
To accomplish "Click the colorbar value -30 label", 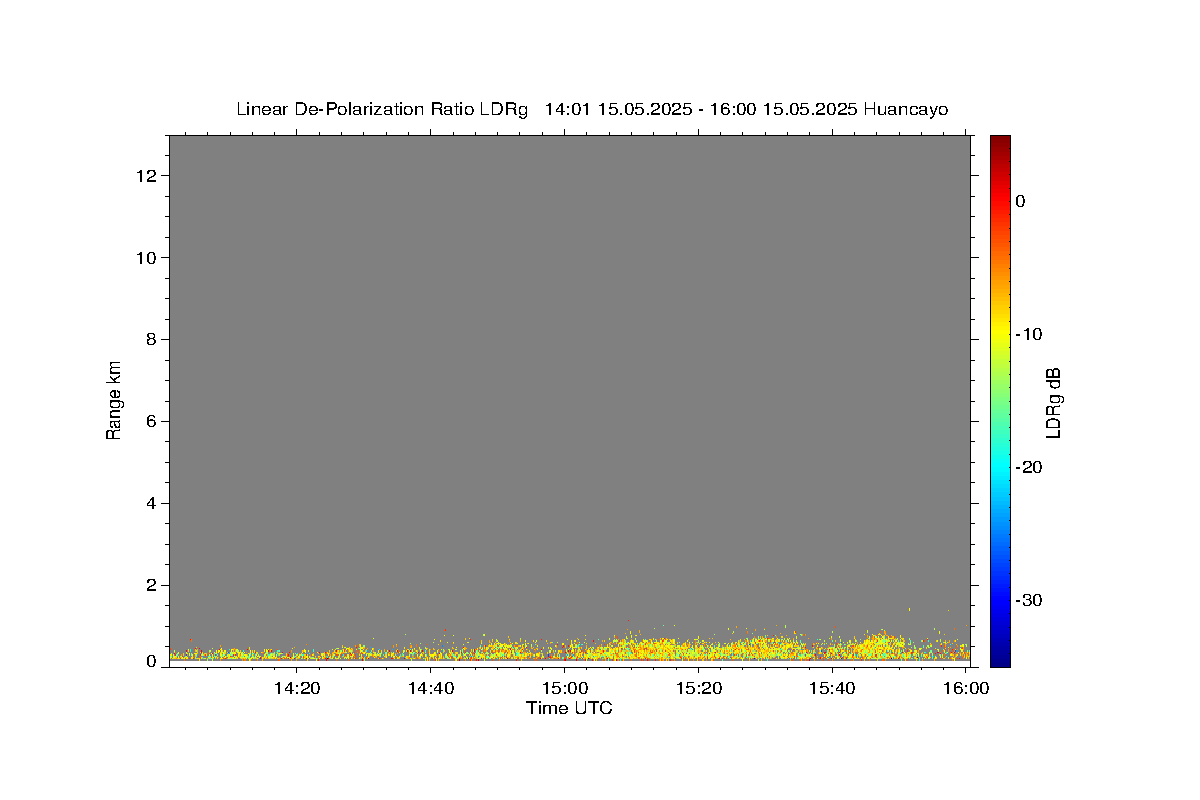I will pyautogui.click(x=1029, y=600).
